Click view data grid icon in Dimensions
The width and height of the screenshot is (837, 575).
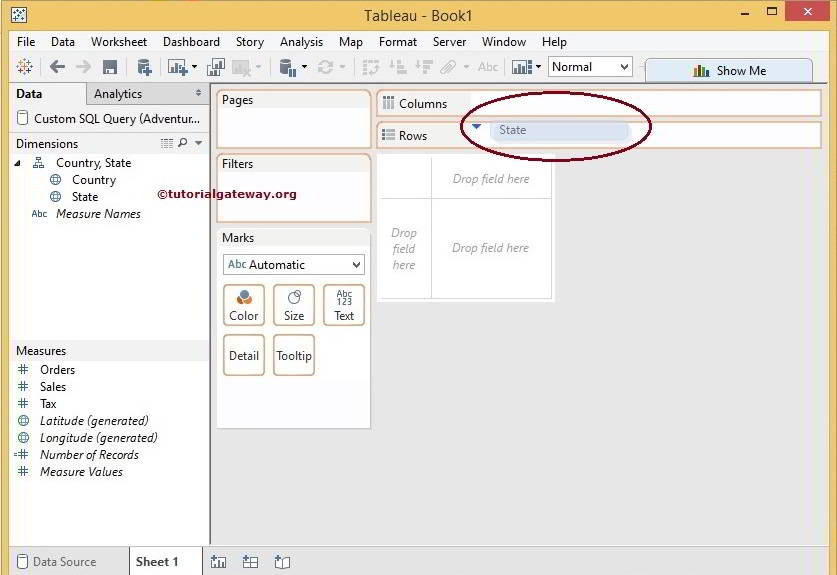pyautogui.click(x=167, y=143)
